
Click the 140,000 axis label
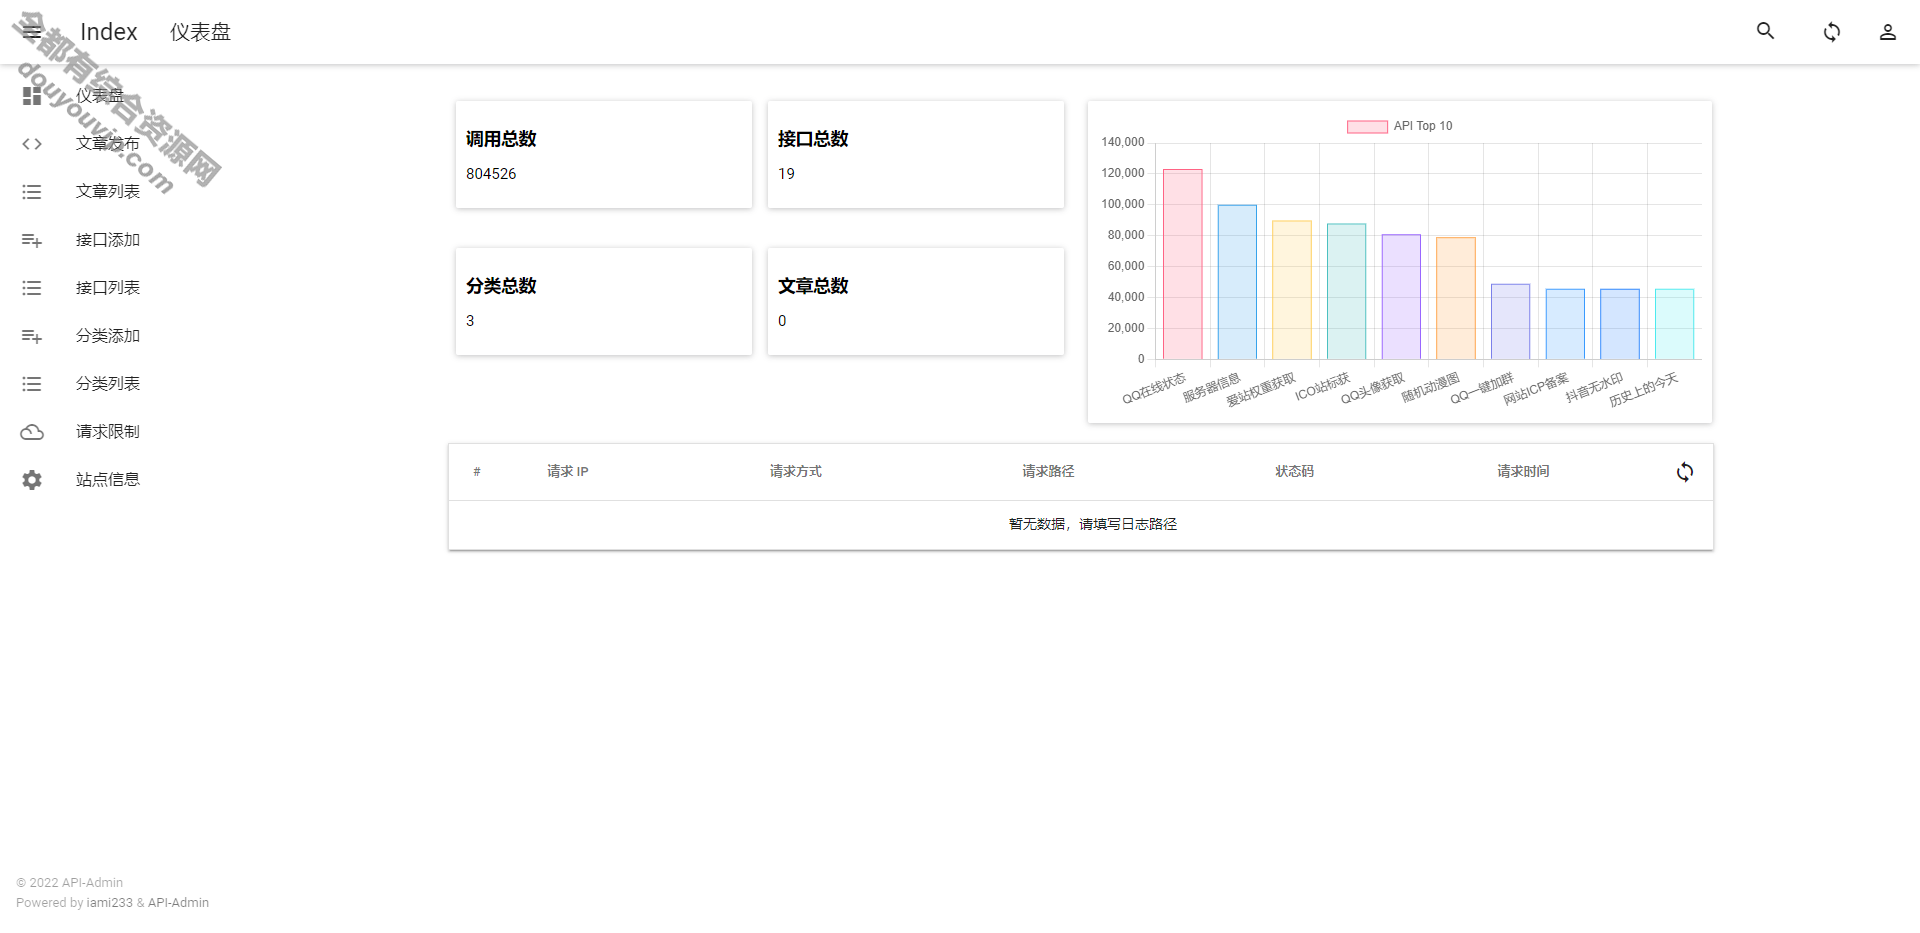click(1123, 142)
